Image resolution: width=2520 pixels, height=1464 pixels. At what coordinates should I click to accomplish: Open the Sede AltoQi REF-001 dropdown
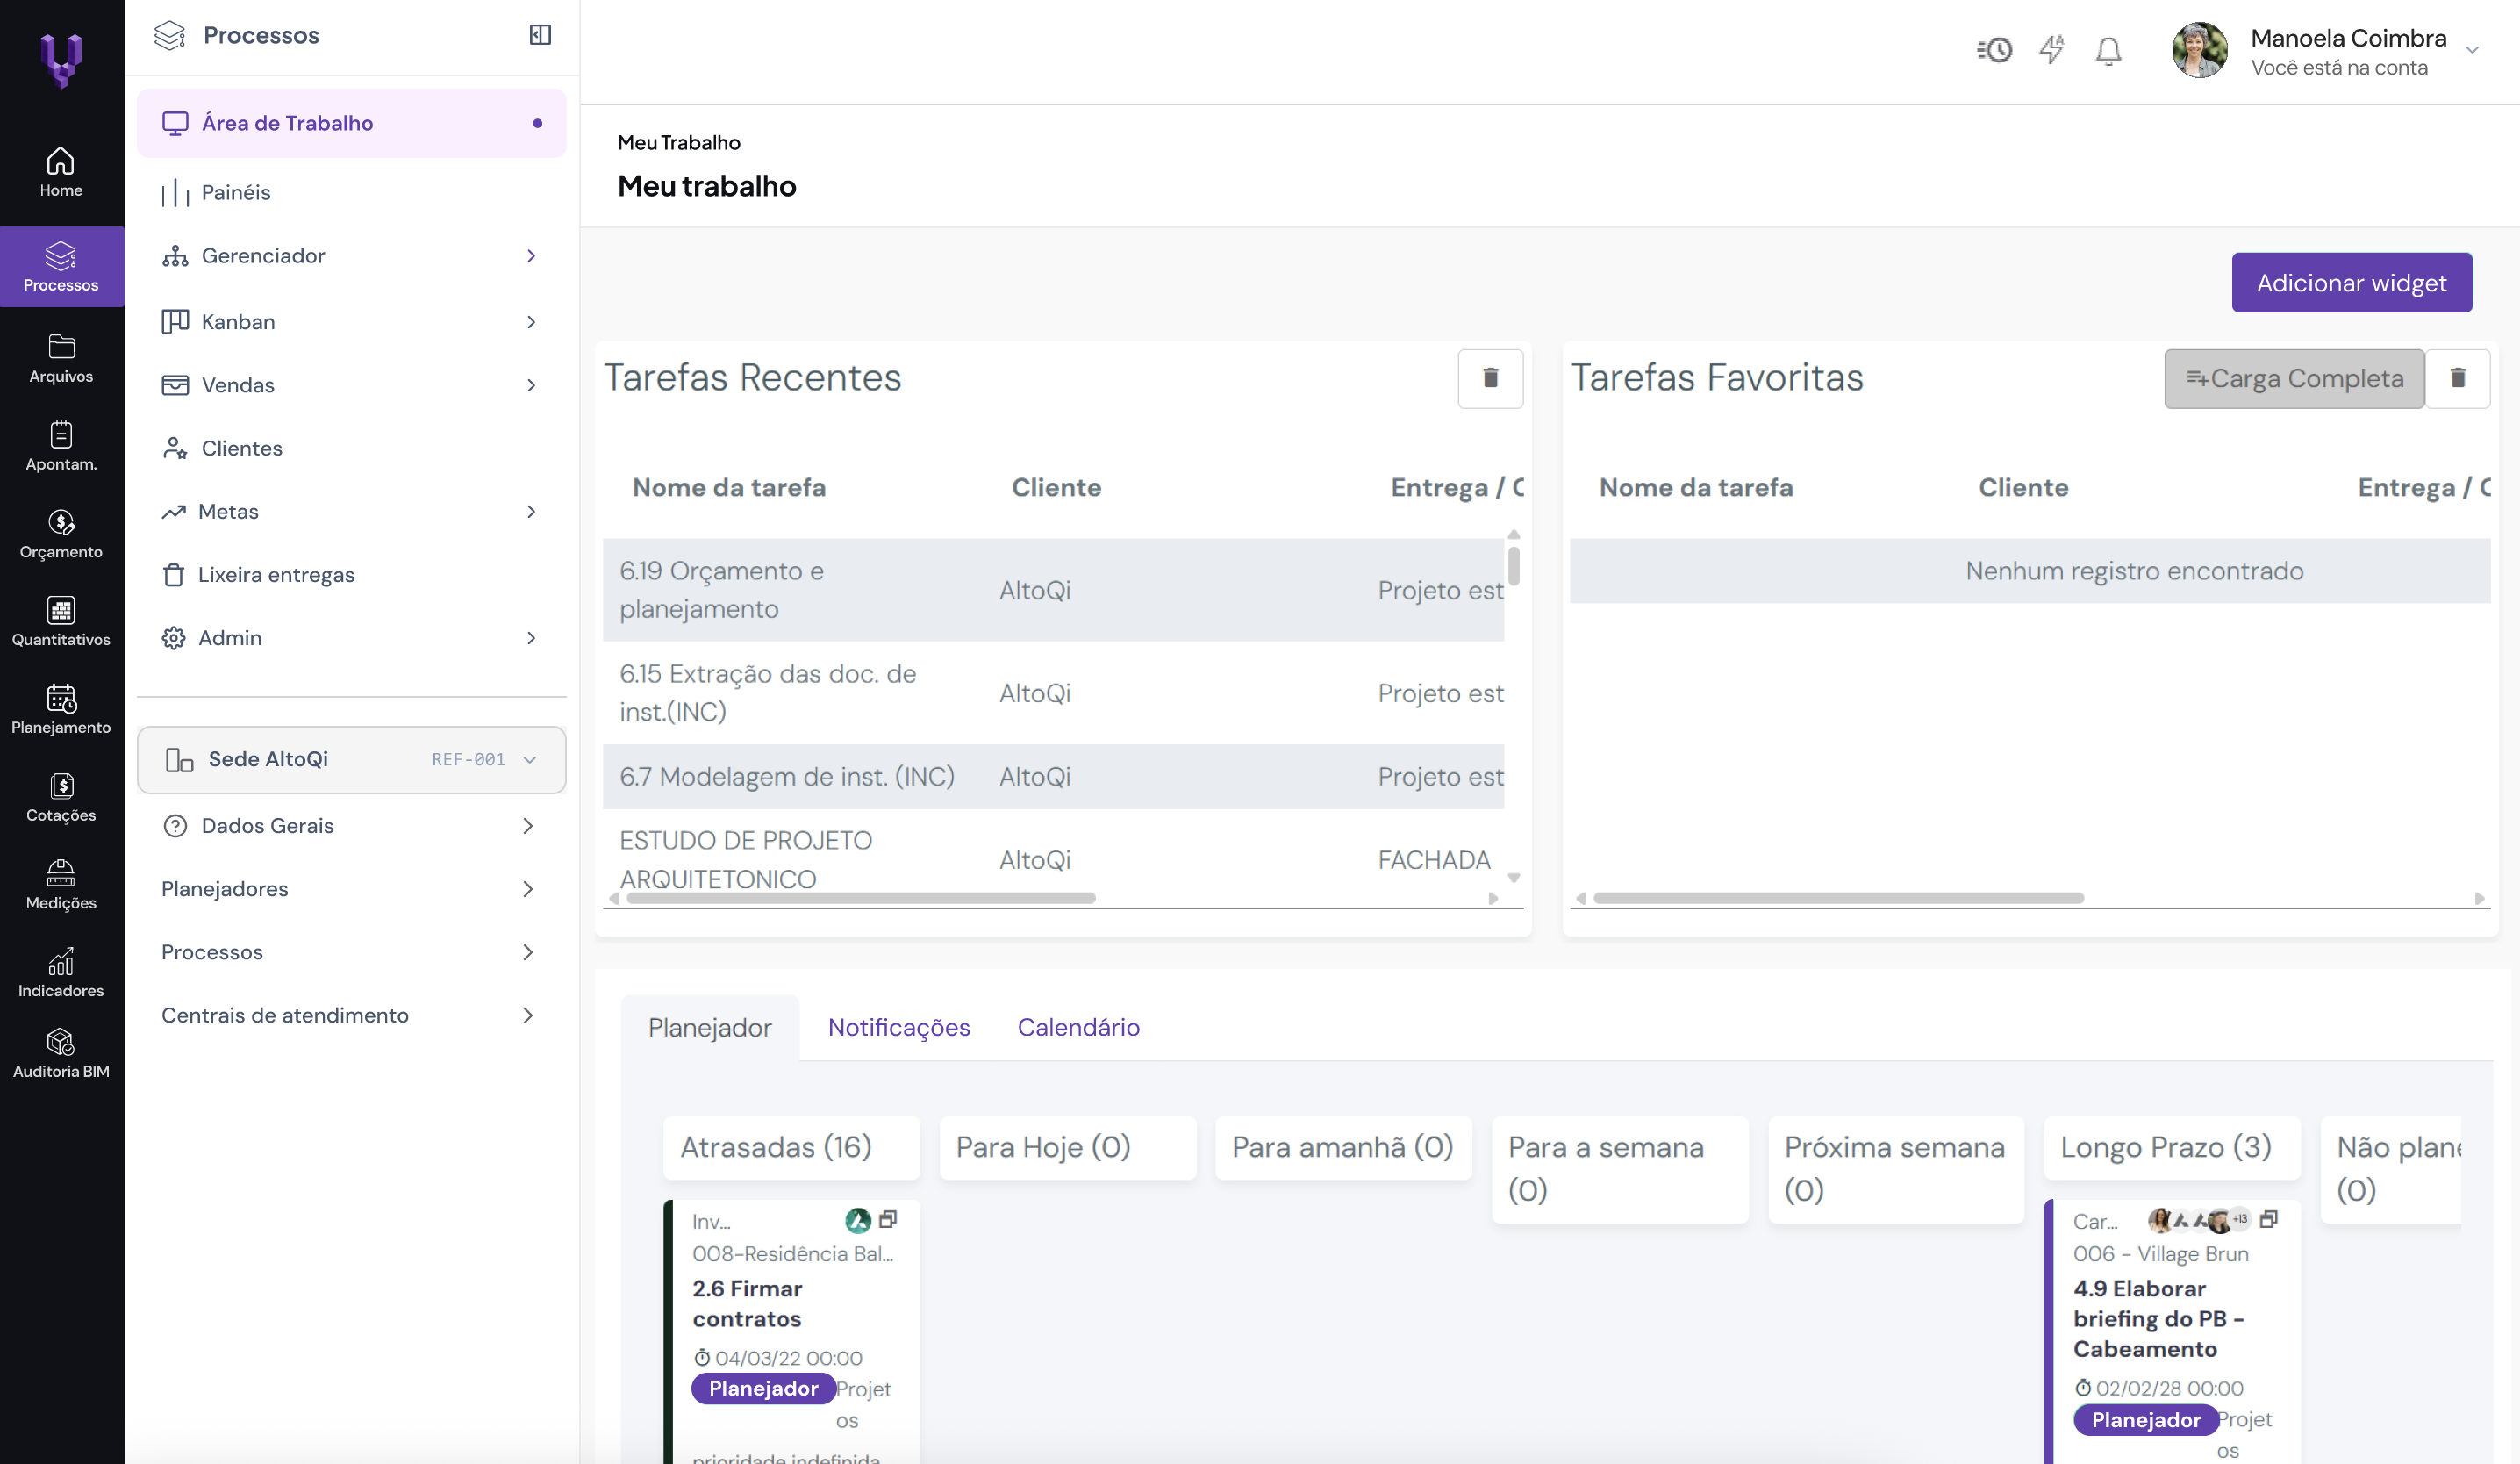tap(352, 760)
